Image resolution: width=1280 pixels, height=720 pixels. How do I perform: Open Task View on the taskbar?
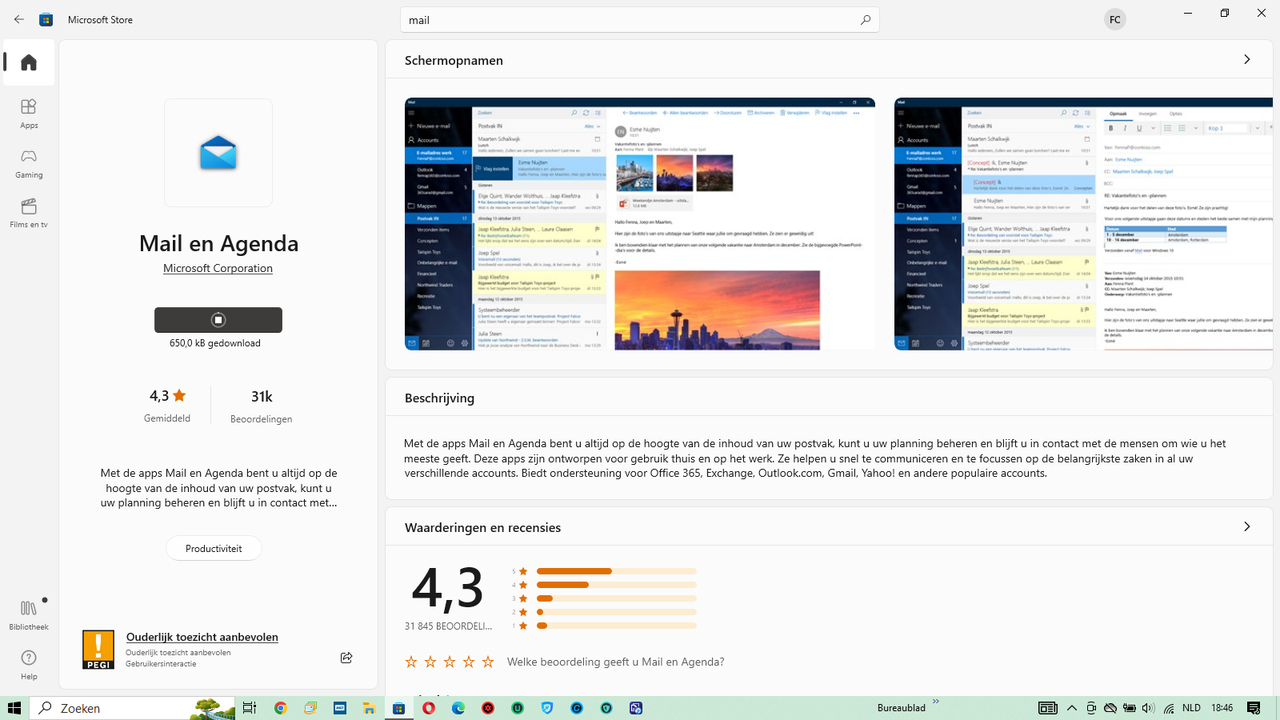(250, 708)
